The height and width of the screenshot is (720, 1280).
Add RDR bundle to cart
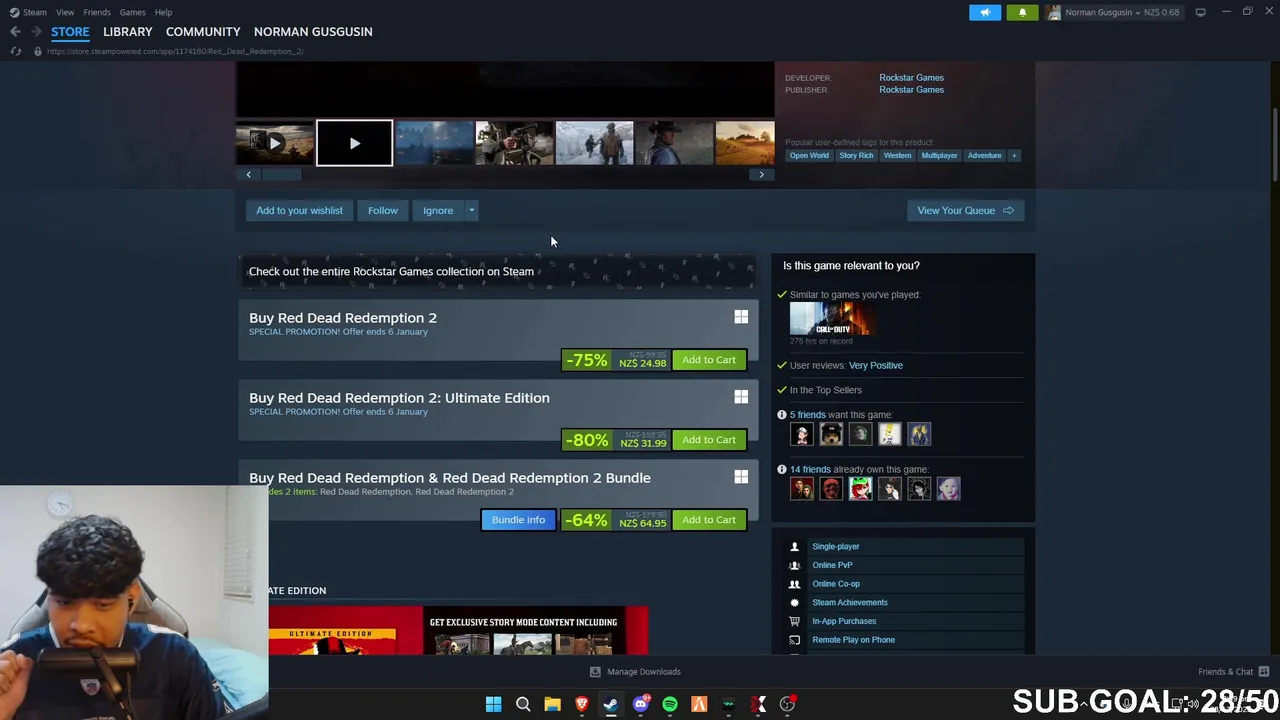pyautogui.click(x=709, y=520)
